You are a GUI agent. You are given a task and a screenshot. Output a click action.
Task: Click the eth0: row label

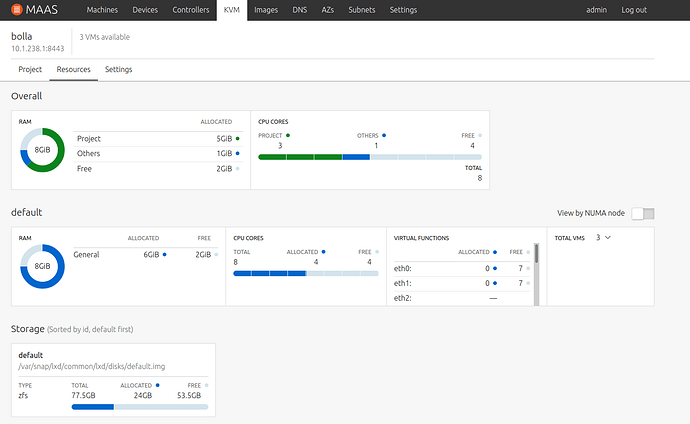pos(403,268)
